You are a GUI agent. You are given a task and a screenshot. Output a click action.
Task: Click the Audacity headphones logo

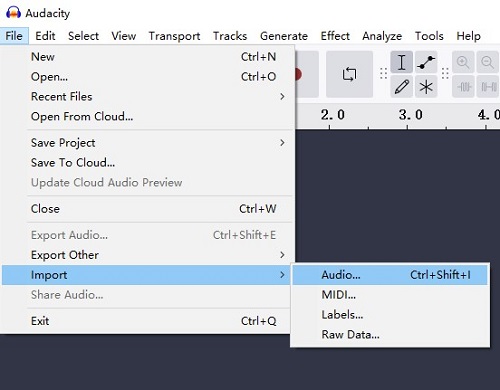[13, 13]
